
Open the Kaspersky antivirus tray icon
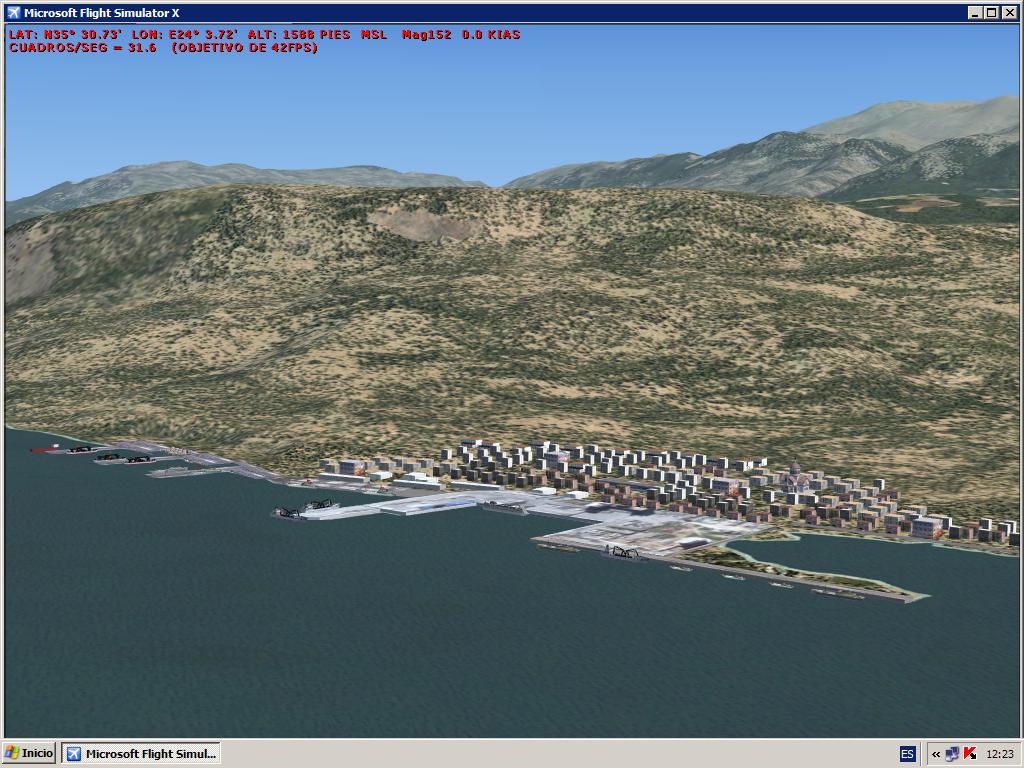(x=969, y=754)
